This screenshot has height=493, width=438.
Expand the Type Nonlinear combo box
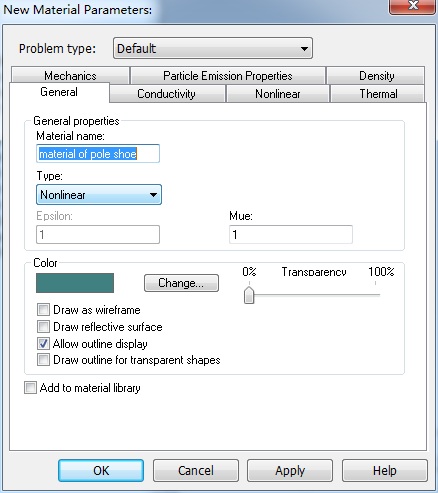tap(99, 195)
